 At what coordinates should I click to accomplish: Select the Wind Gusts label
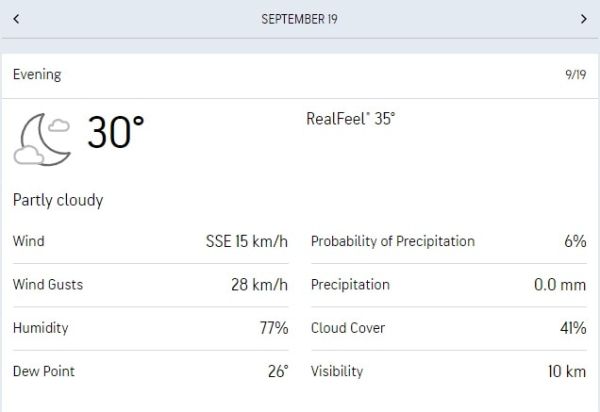(48, 285)
